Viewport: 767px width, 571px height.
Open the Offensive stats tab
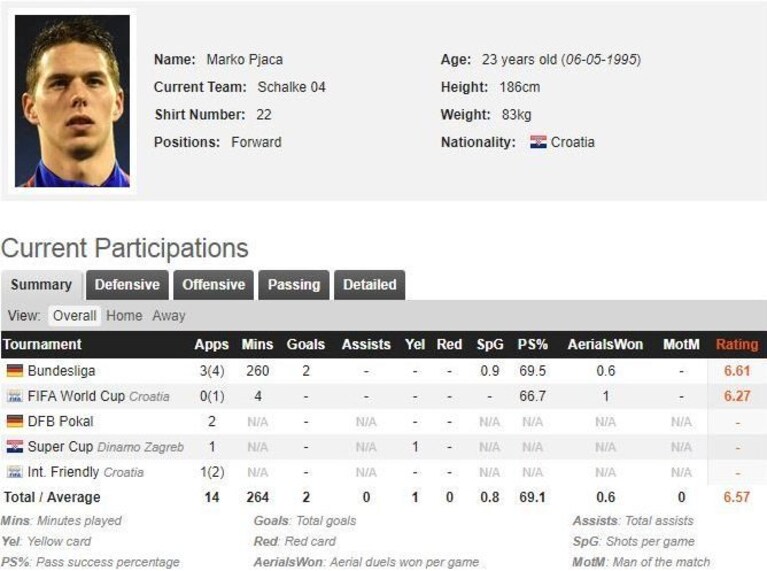pos(213,285)
